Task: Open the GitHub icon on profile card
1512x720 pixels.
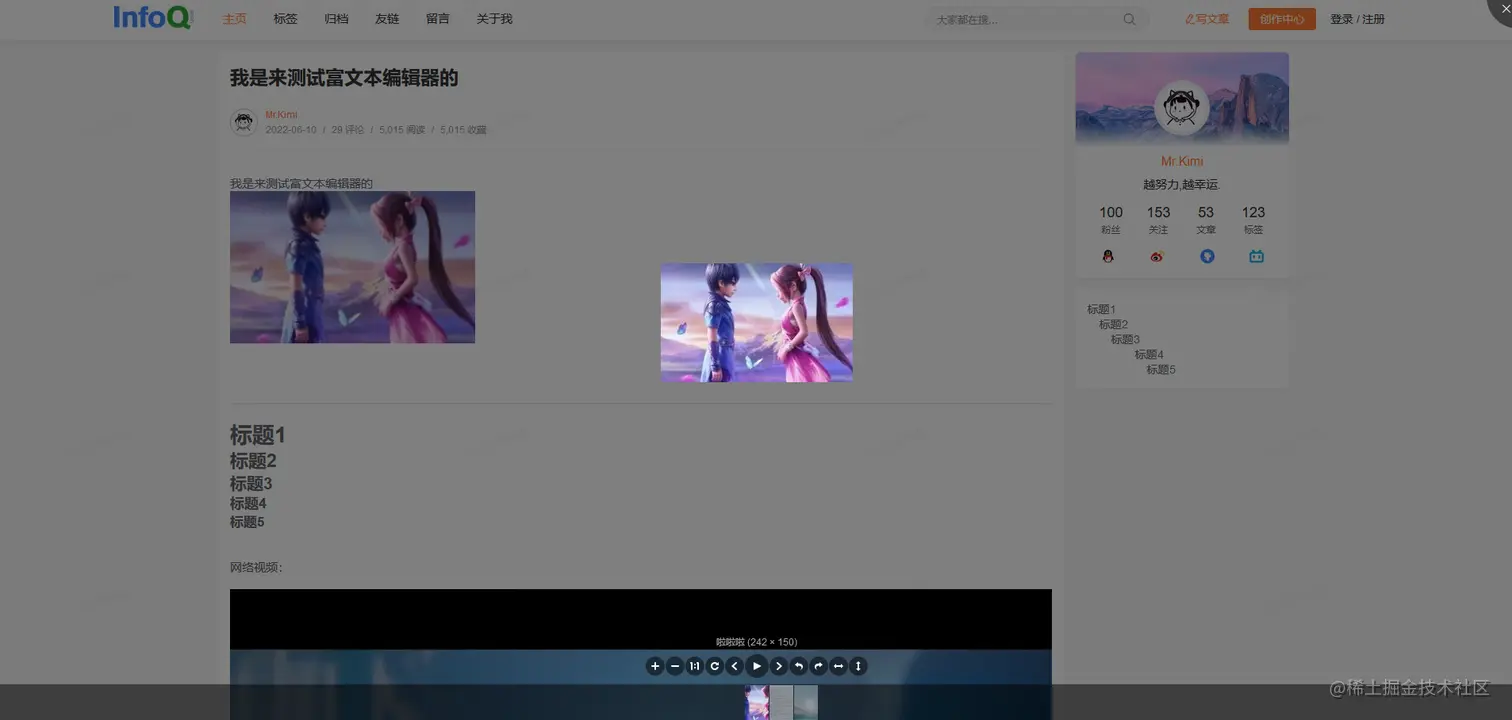Action: [1206, 256]
